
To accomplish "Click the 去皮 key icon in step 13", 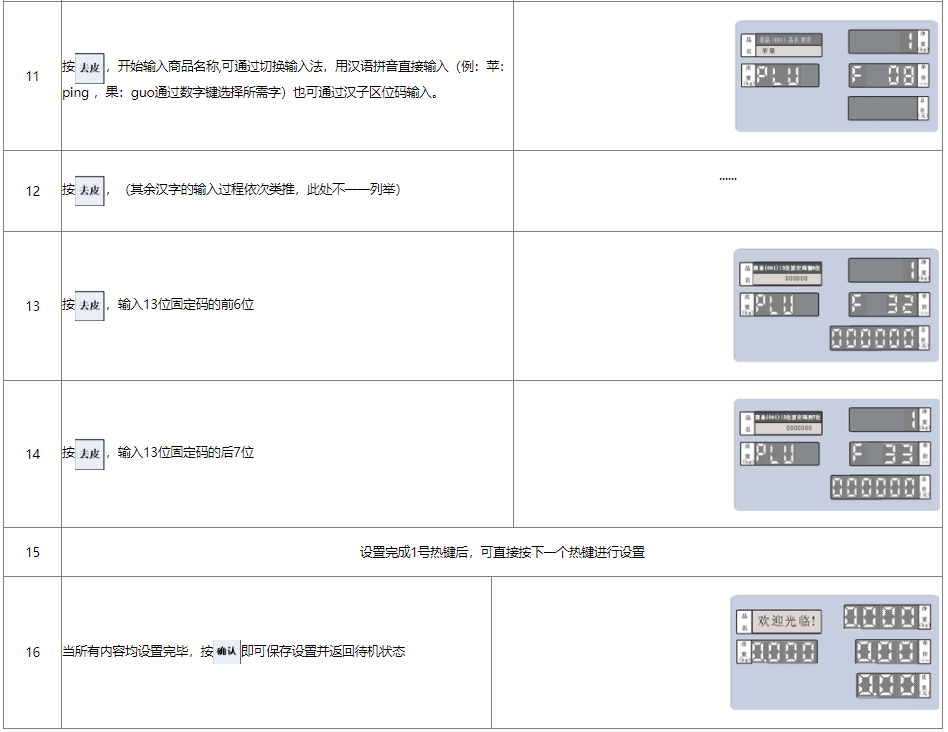I will click(x=90, y=305).
